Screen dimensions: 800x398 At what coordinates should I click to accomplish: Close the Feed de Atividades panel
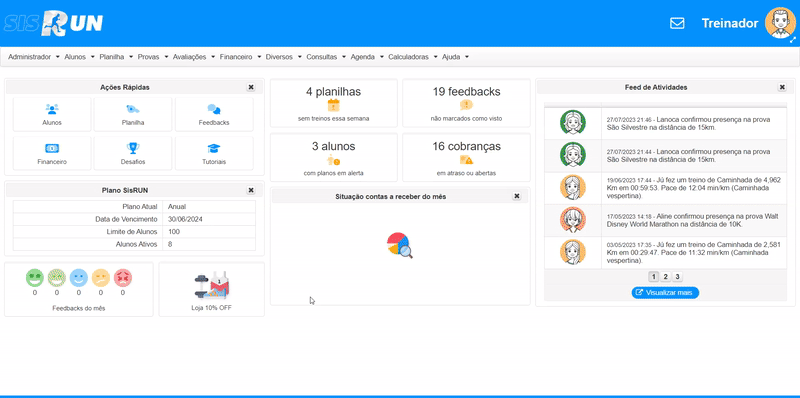pyautogui.click(x=782, y=87)
